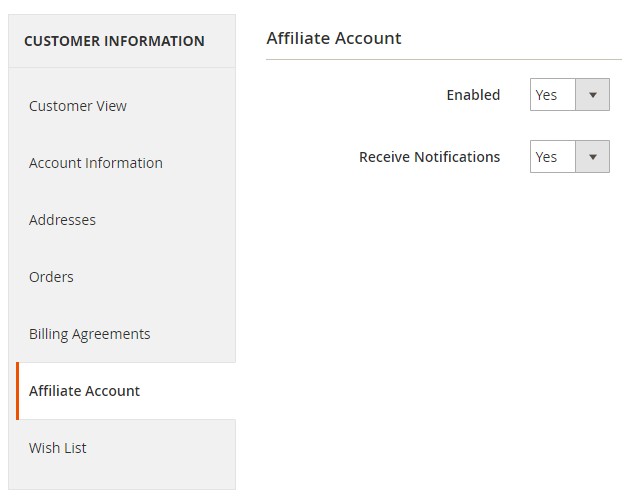
Task: Go to the Addresses tab
Action: tap(62, 220)
